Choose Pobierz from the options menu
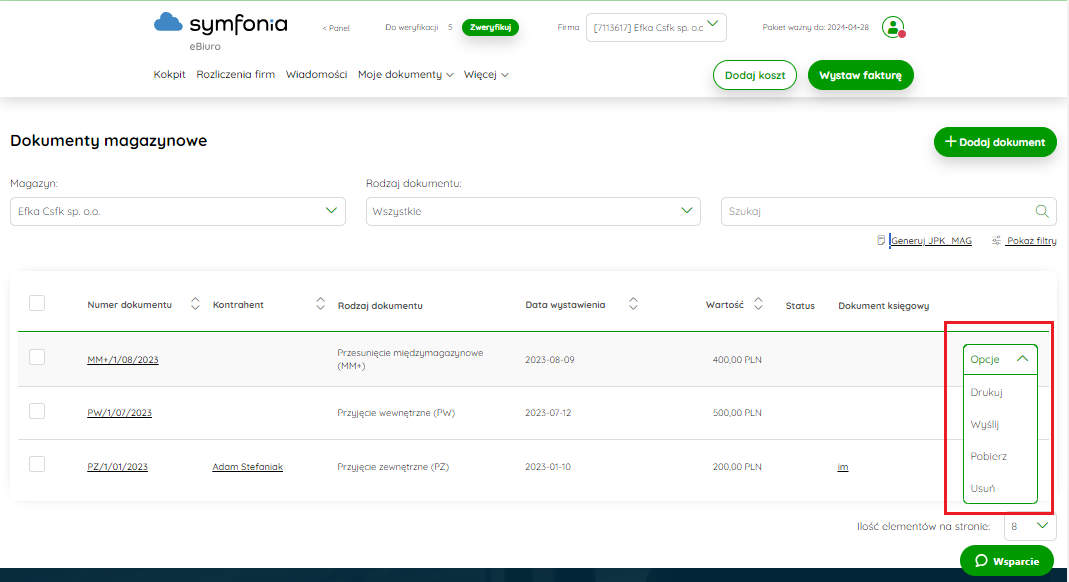Viewport: 1069px width, 582px height. (989, 457)
